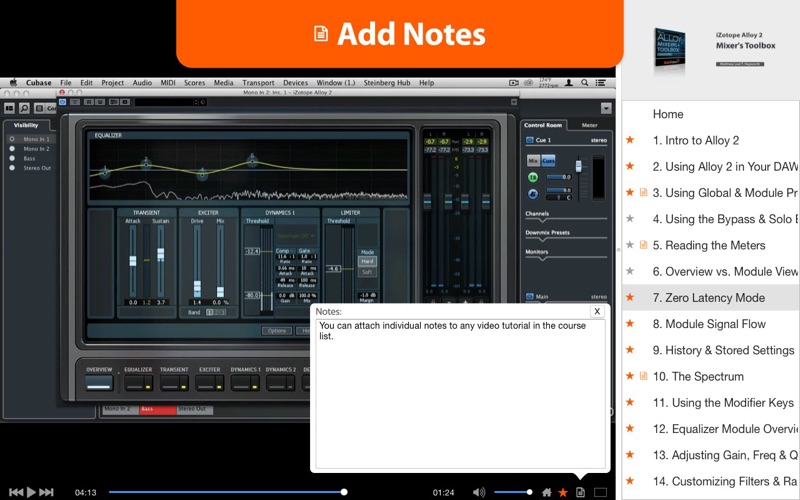The image size is (800, 500).
Task: Jump to the previous video
Action: (x=16, y=492)
